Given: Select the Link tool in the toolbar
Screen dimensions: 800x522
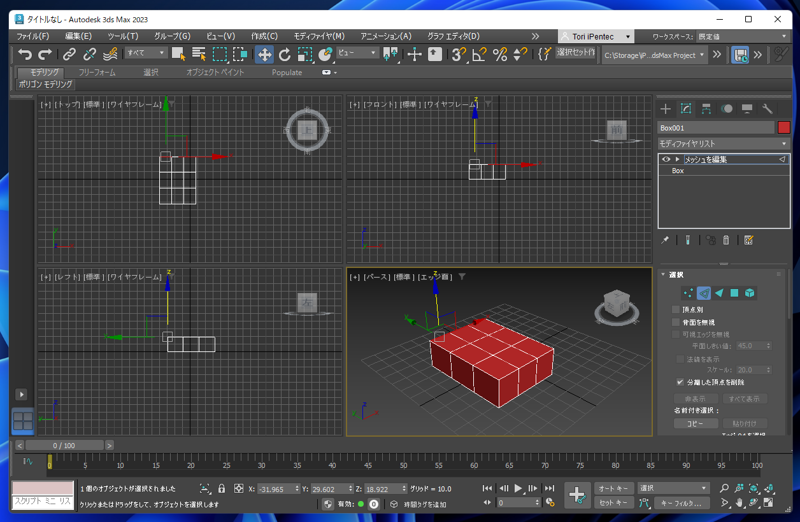Looking at the screenshot, I should [x=69, y=54].
